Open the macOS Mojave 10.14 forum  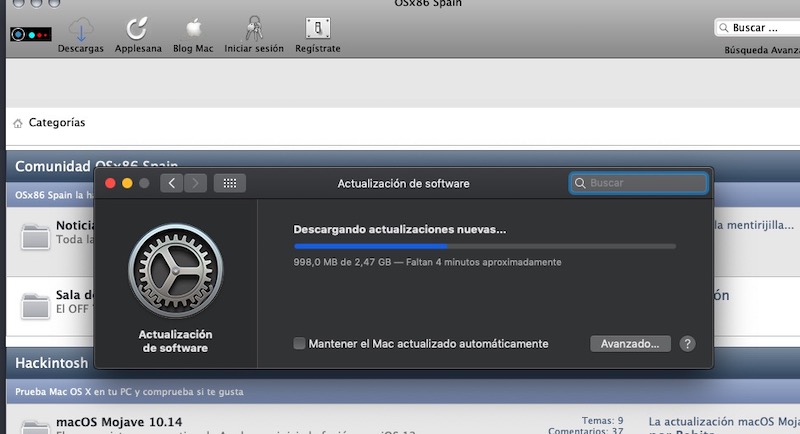click(x=119, y=422)
